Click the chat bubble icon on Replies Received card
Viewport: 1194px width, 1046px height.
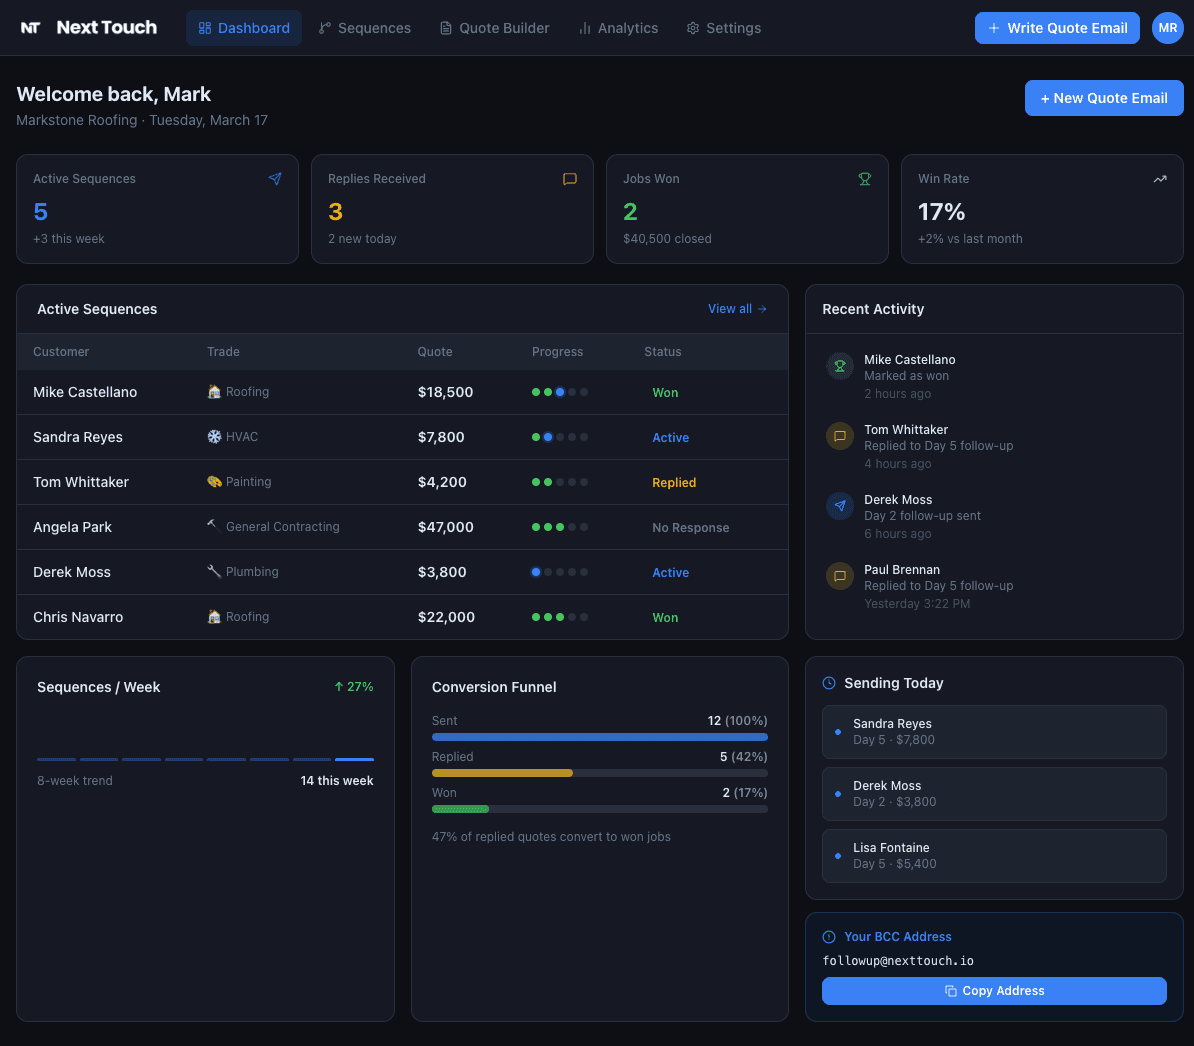point(570,179)
